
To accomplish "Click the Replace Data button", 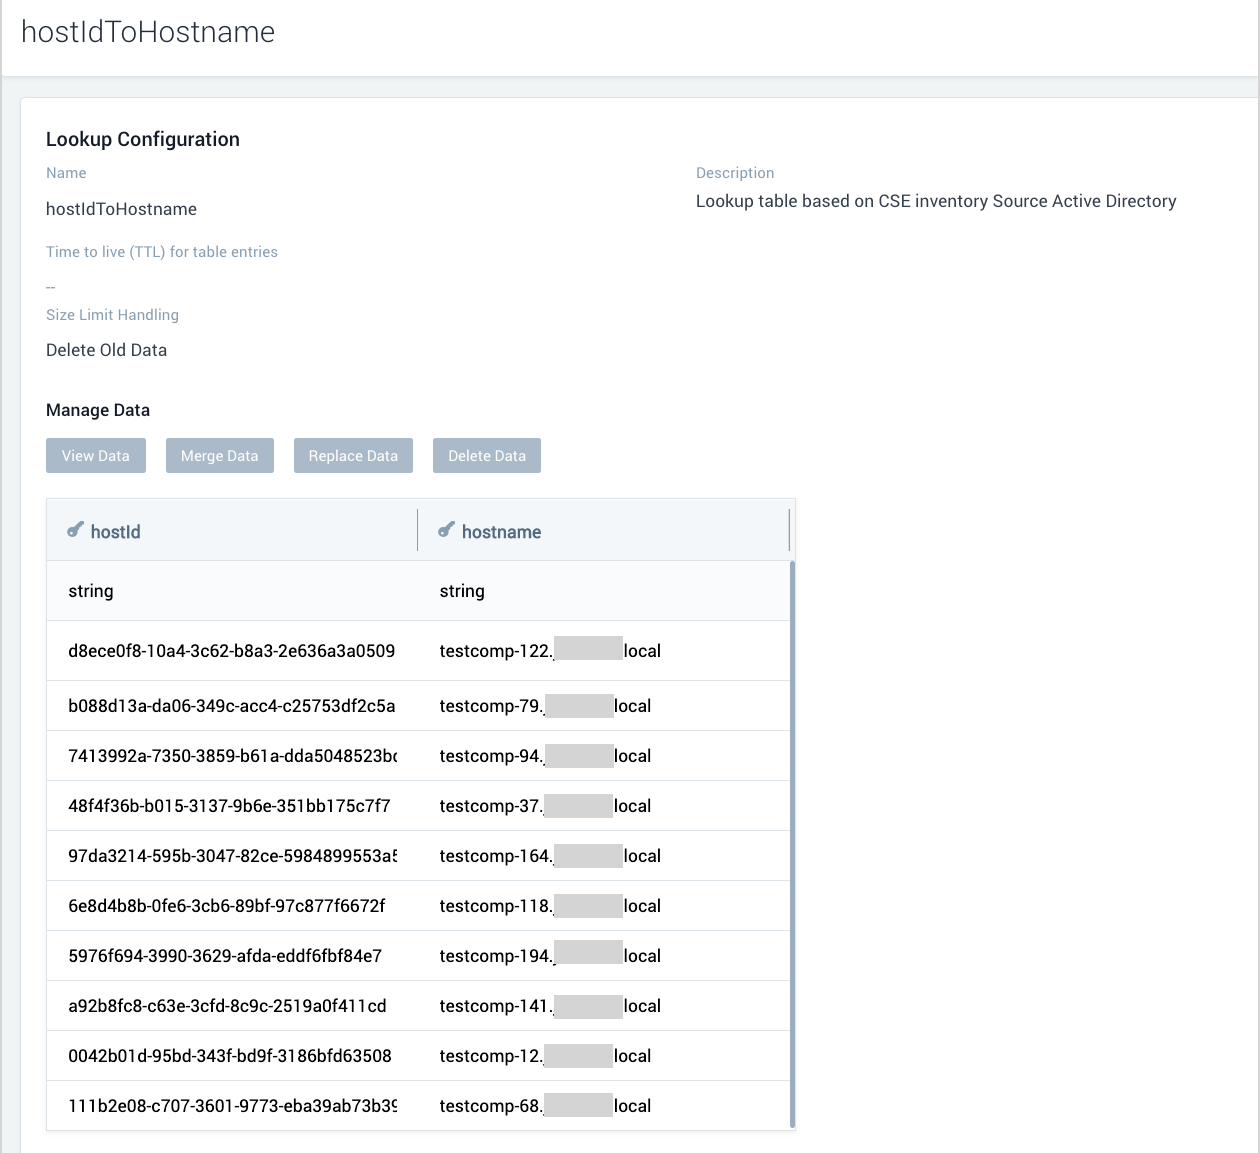I will [x=353, y=455].
